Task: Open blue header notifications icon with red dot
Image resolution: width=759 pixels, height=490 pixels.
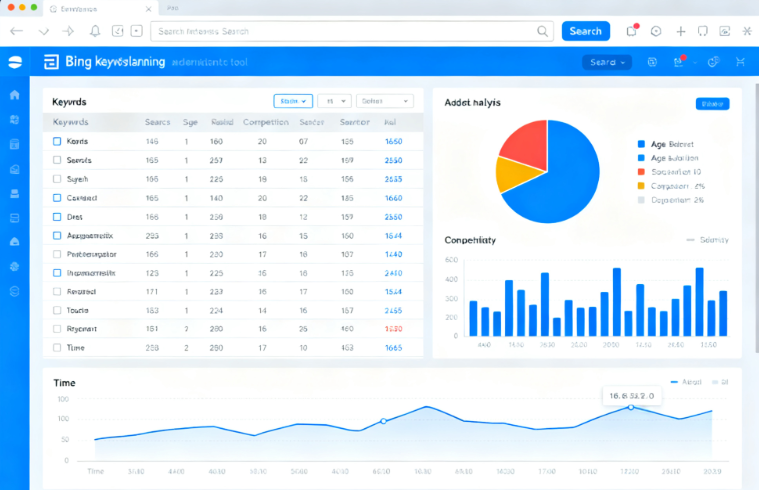Action: (x=679, y=61)
